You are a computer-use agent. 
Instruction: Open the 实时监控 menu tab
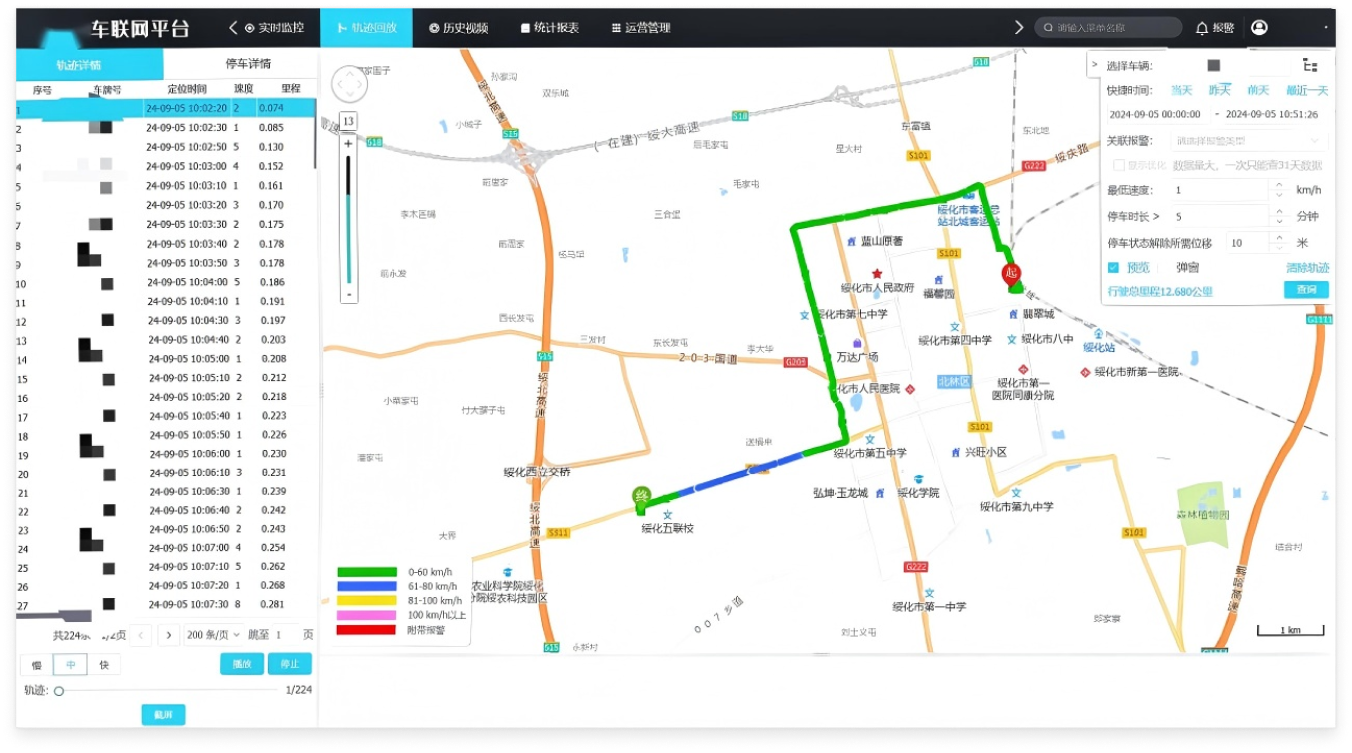tap(274, 28)
